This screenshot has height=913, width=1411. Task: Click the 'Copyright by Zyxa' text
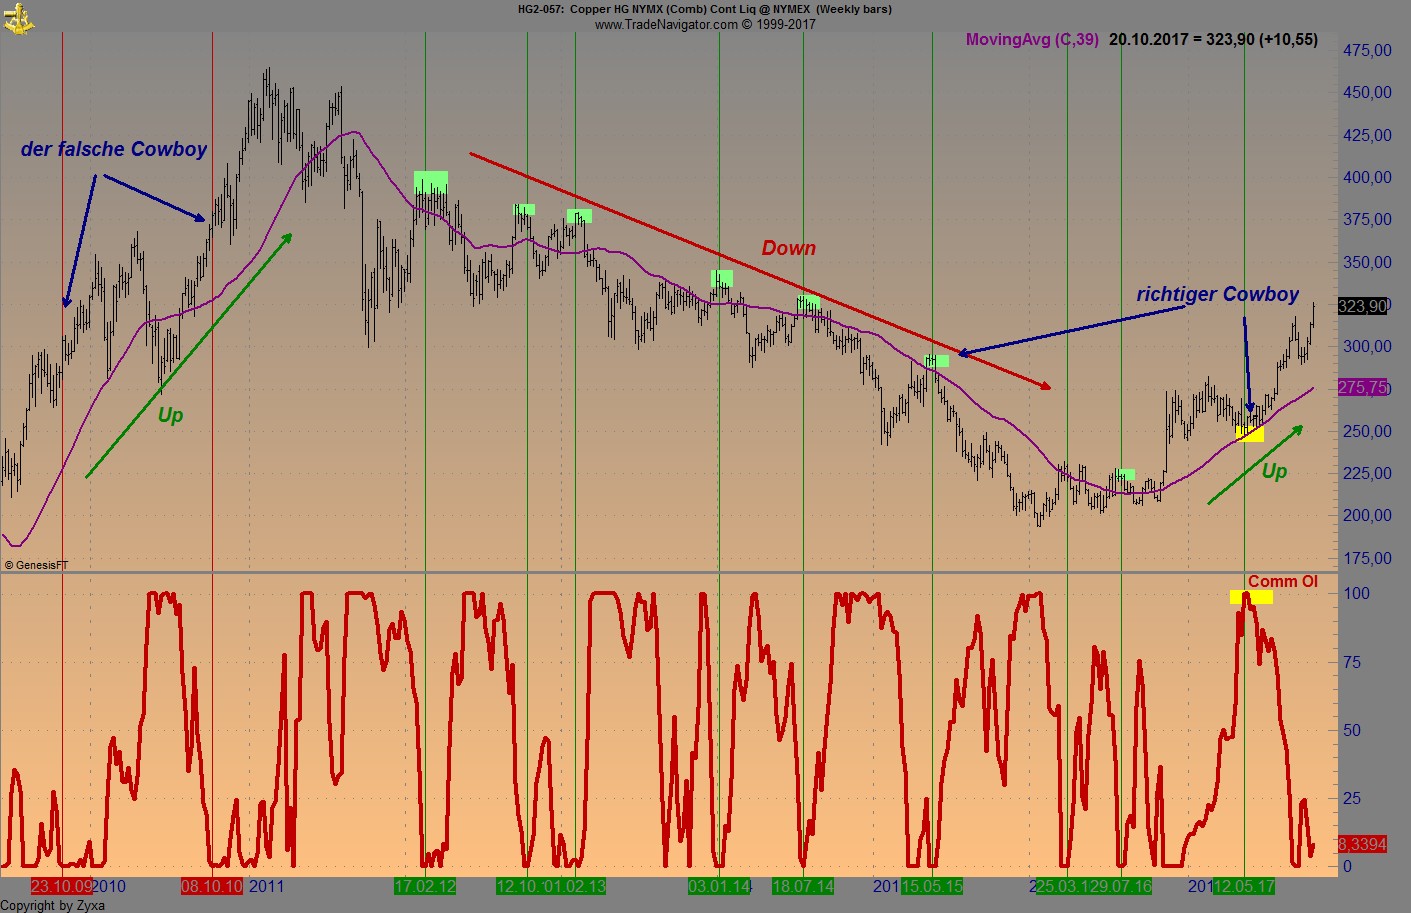52,905
